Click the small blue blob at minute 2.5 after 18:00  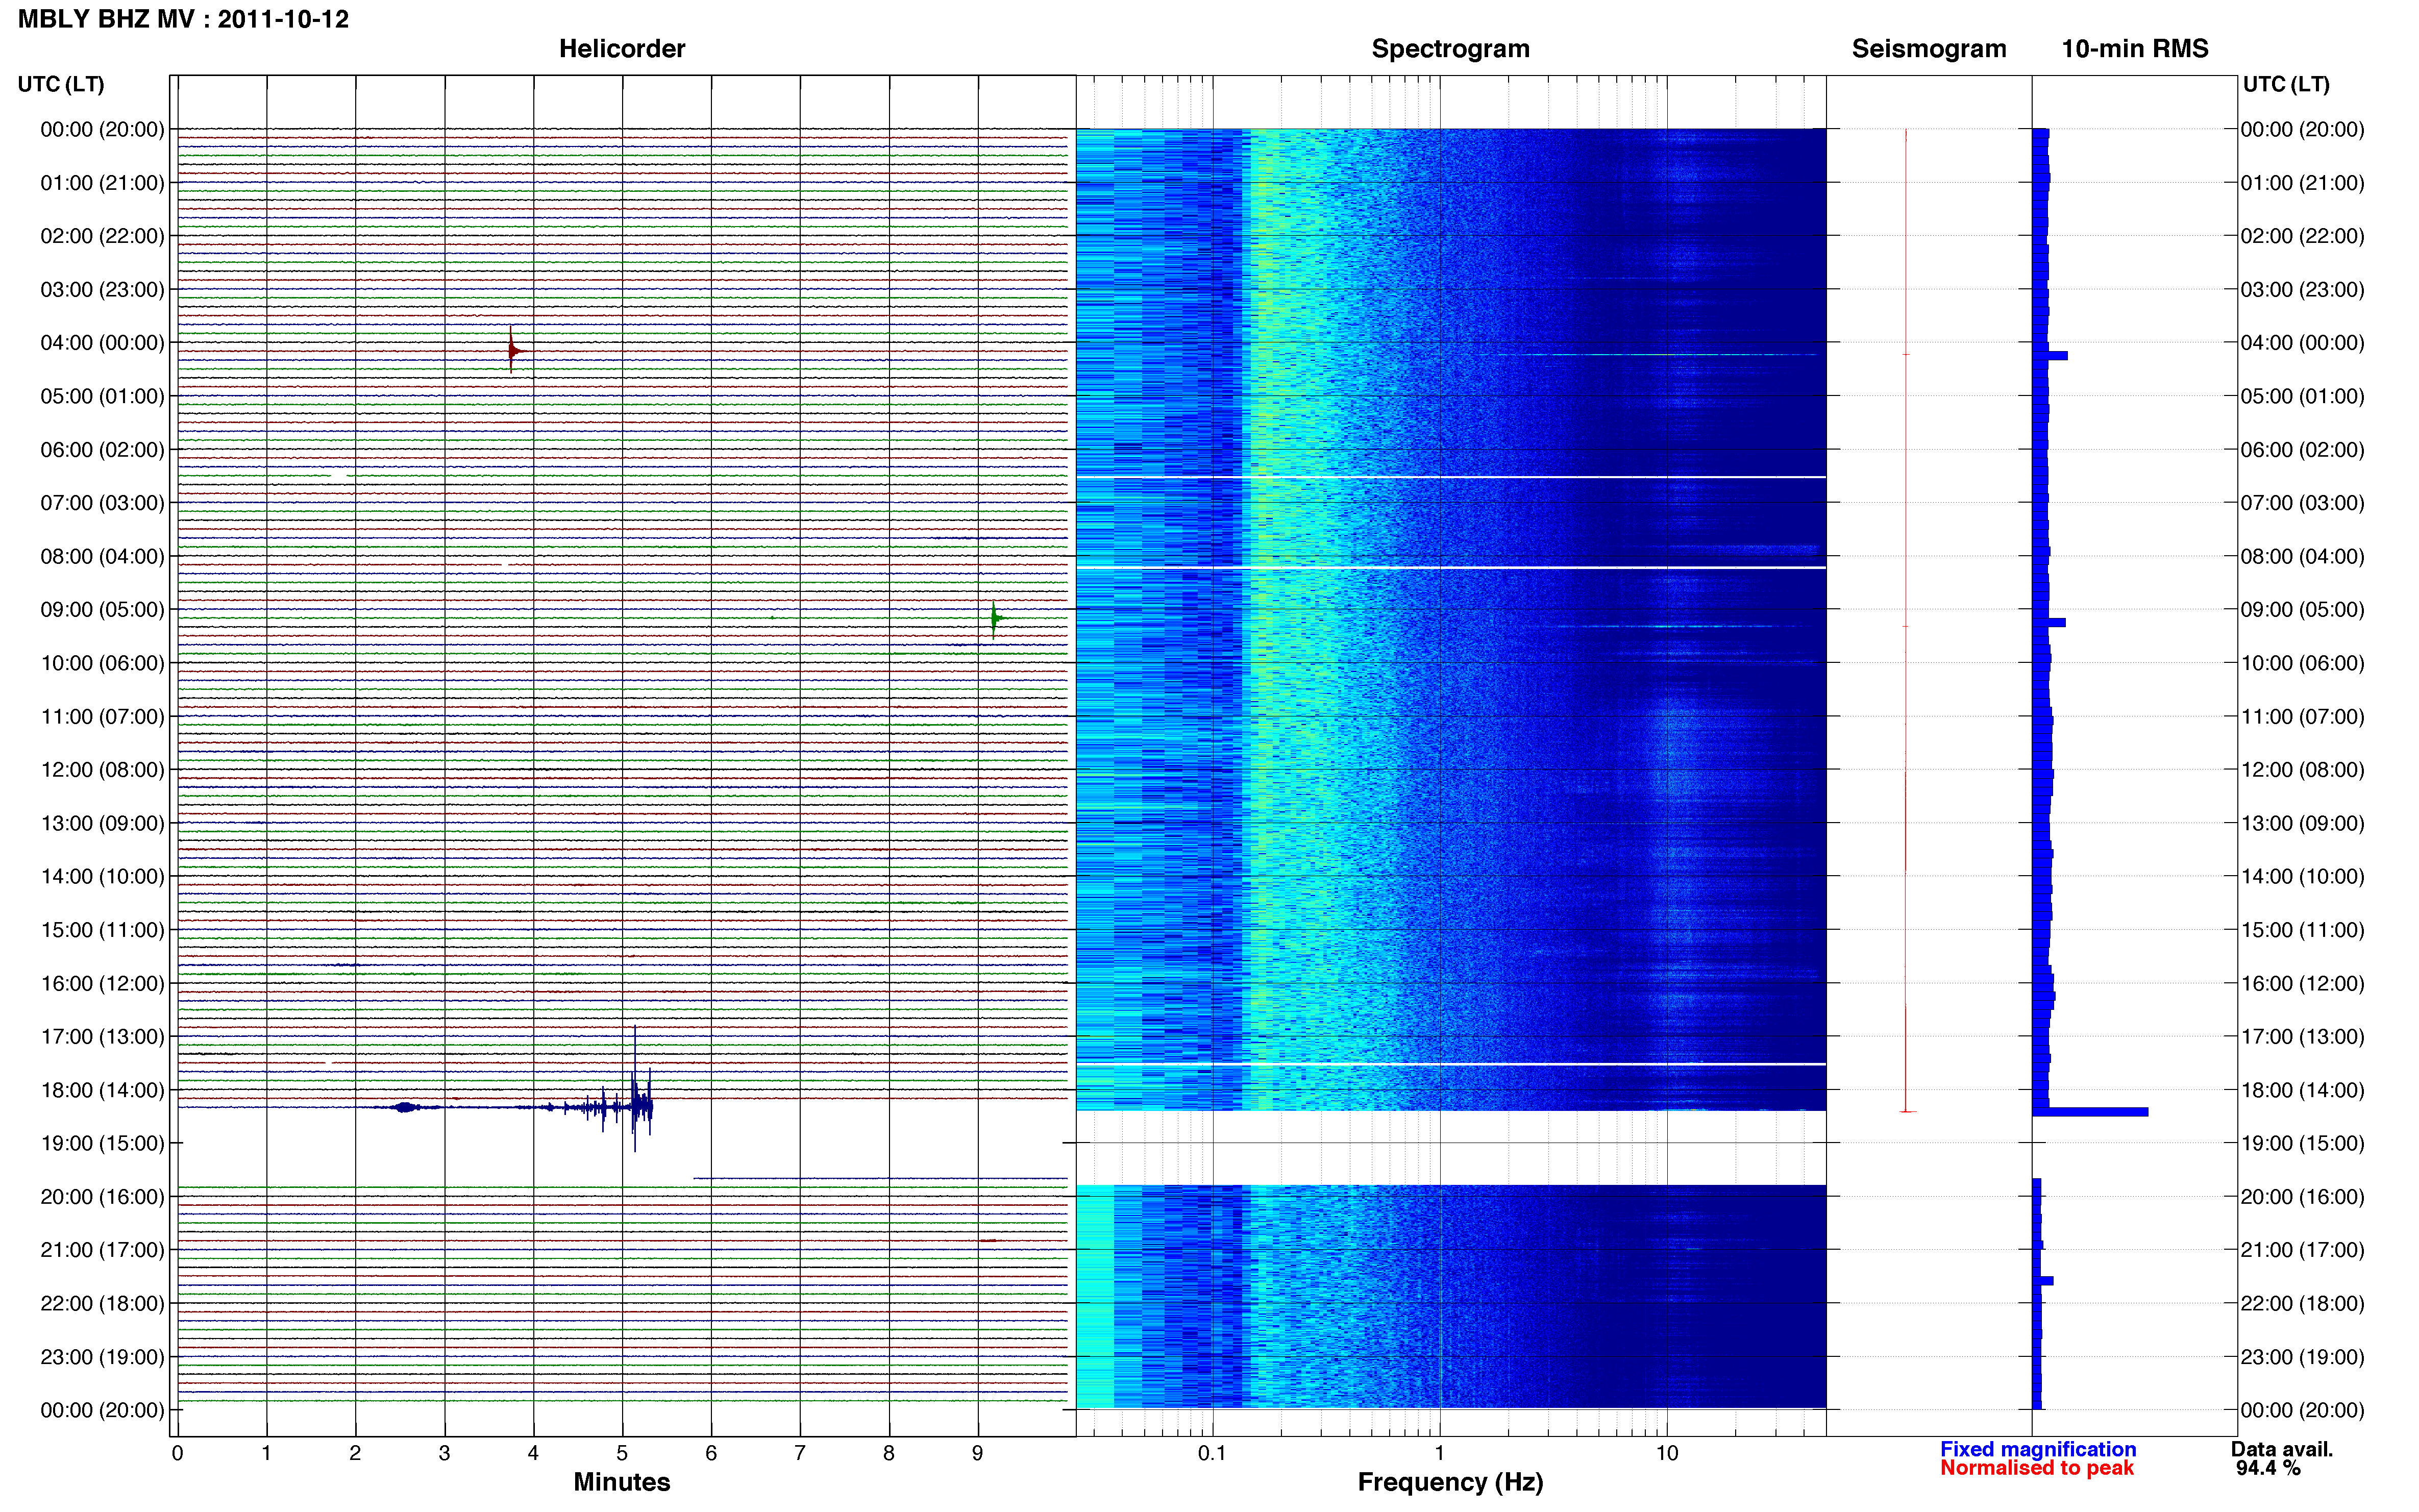tap(405, 1107)
